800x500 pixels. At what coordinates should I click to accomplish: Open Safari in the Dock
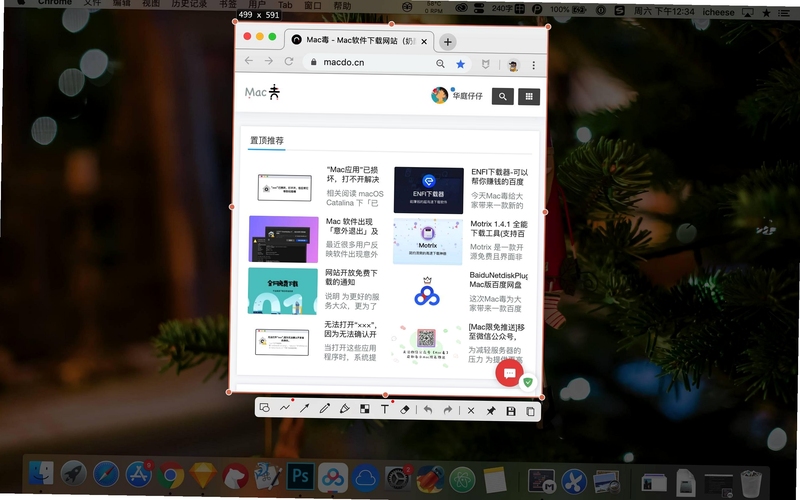click(x=106, y=474)
